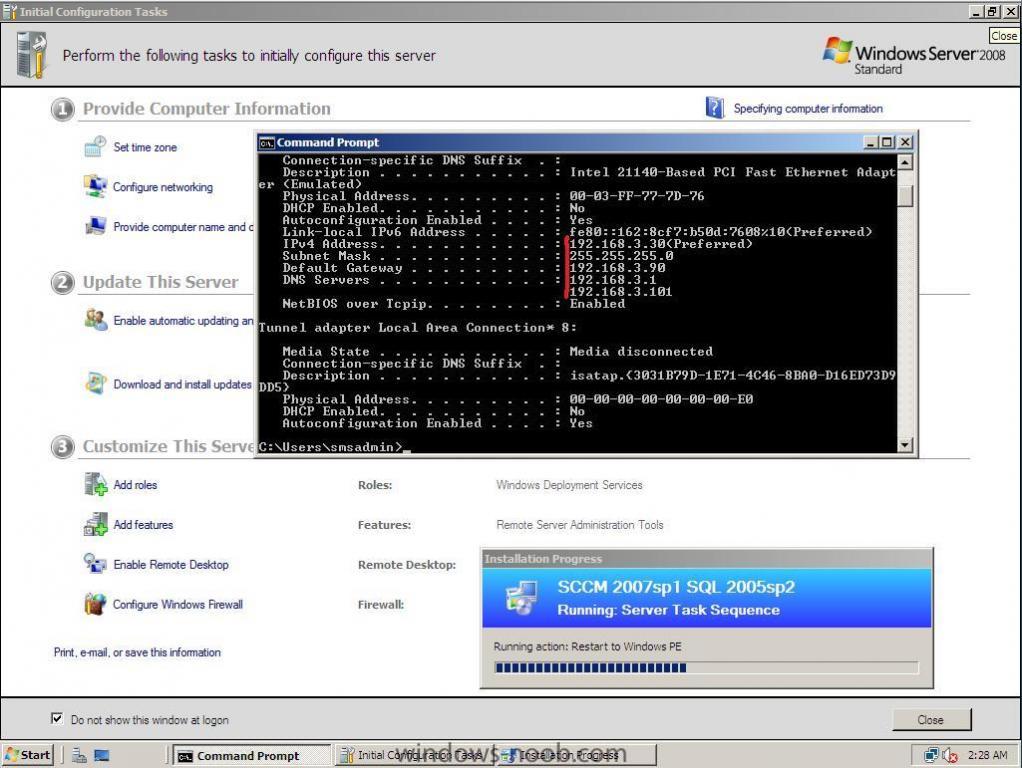The image size is (1022, 768).
Task: Click the Update This Server heading
Action: [x=160, y=282]
